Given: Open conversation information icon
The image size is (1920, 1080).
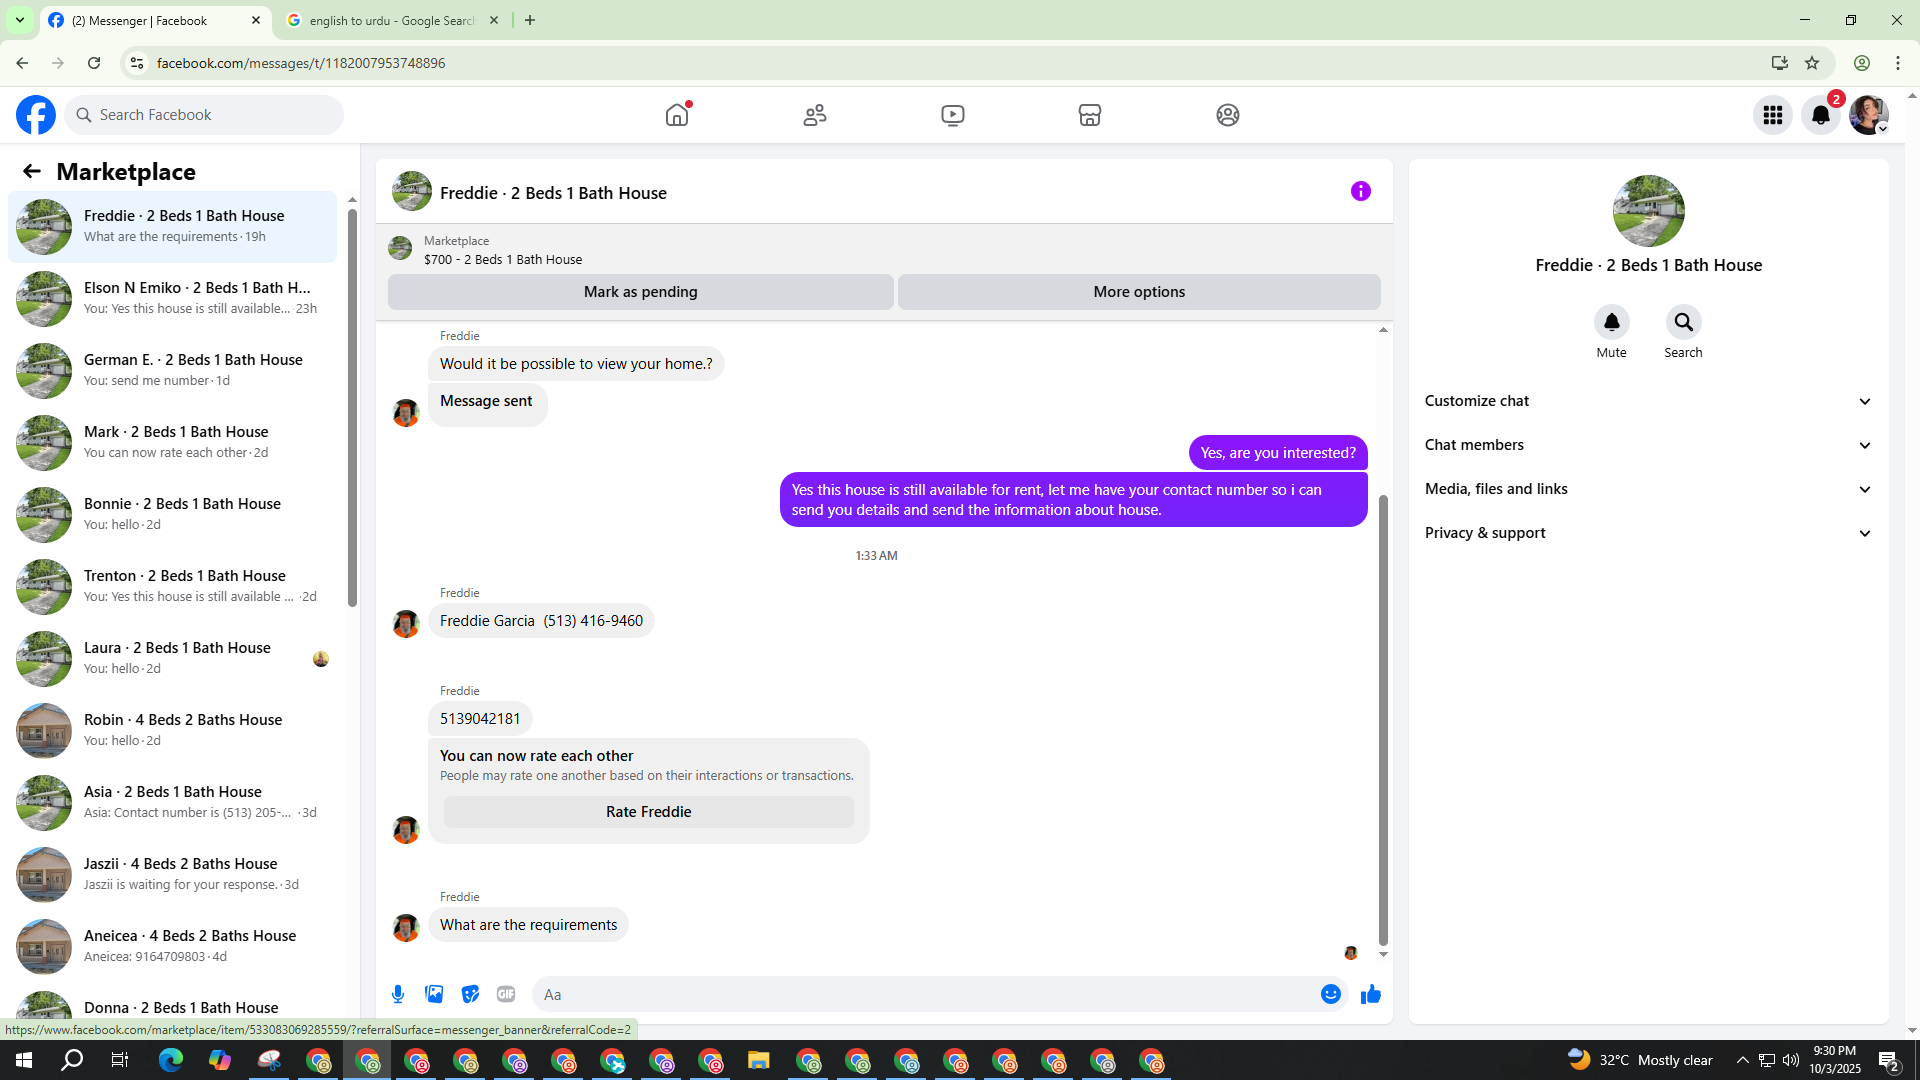Looking at the screenshot, I should [x=1361, y=191].
